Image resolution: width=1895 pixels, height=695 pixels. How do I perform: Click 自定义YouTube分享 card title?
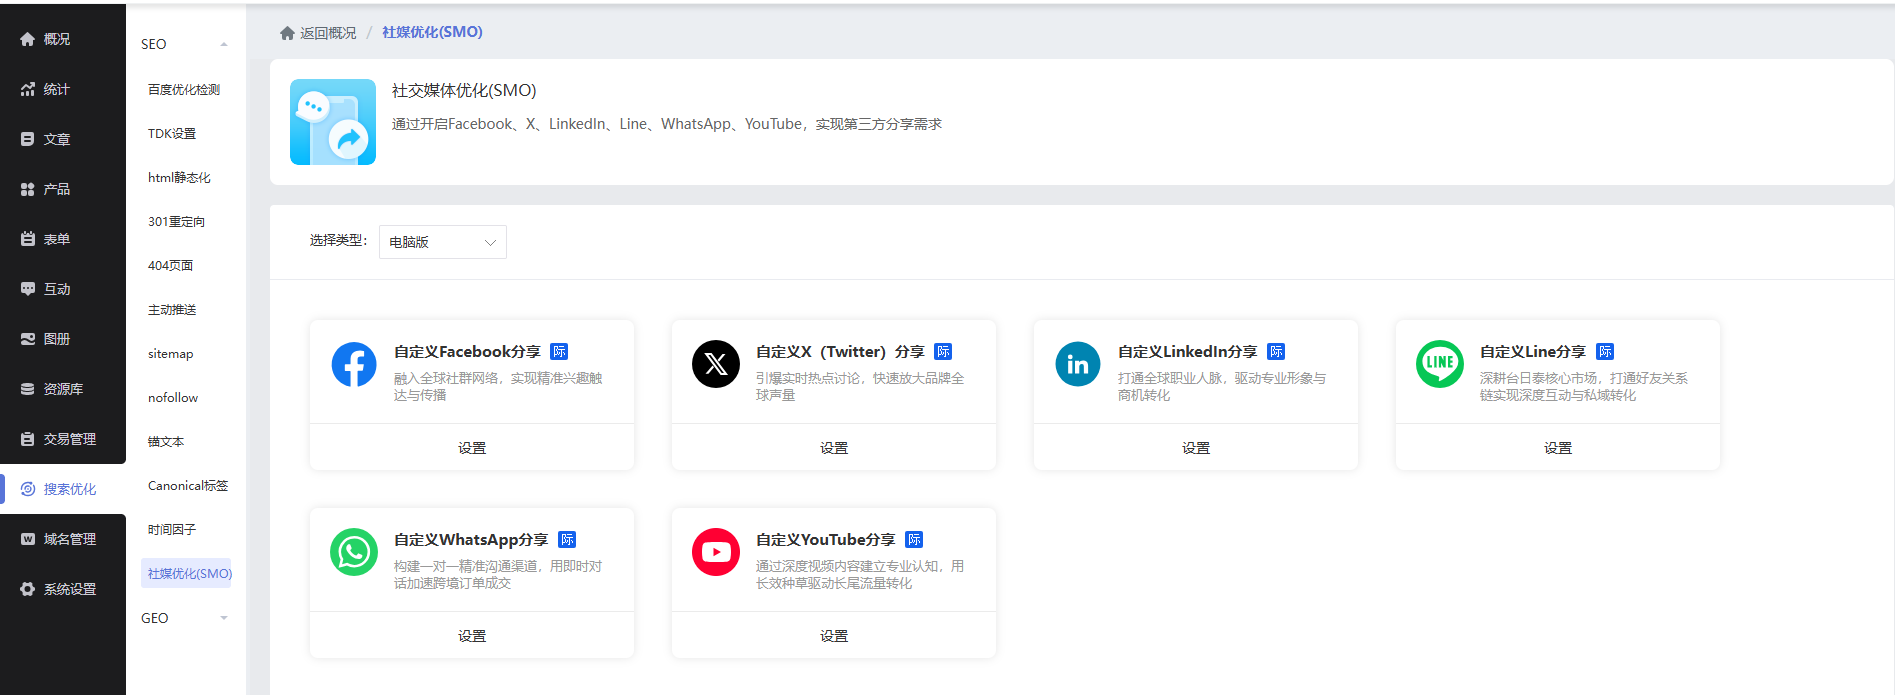(826, 540)
